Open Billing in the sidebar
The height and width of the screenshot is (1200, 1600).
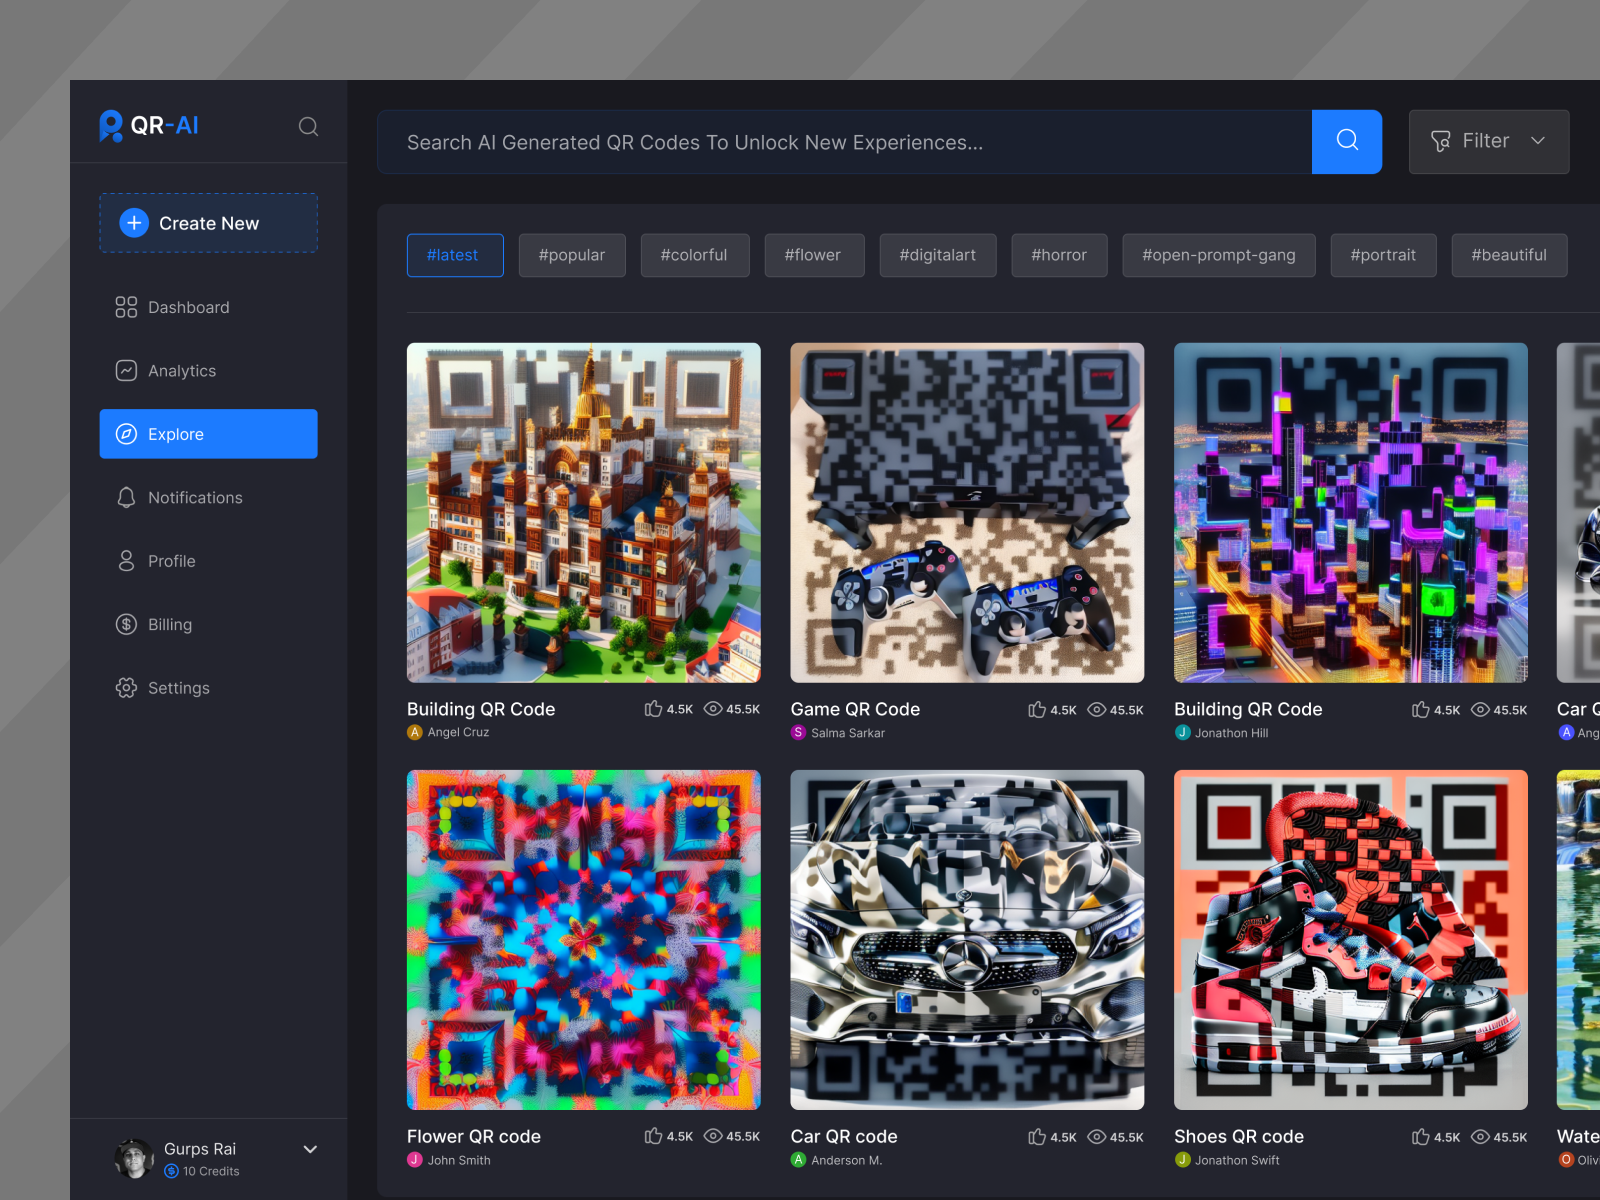(169, 625)
